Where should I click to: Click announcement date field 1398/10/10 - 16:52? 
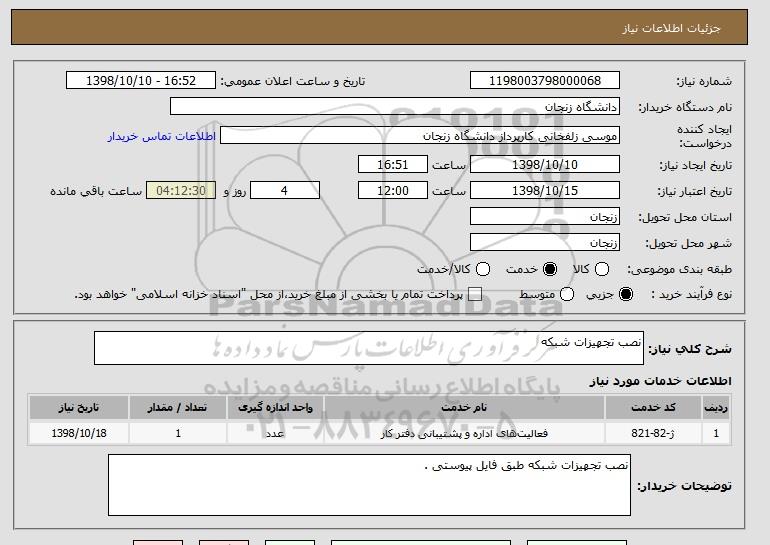[x=141, y=81]
